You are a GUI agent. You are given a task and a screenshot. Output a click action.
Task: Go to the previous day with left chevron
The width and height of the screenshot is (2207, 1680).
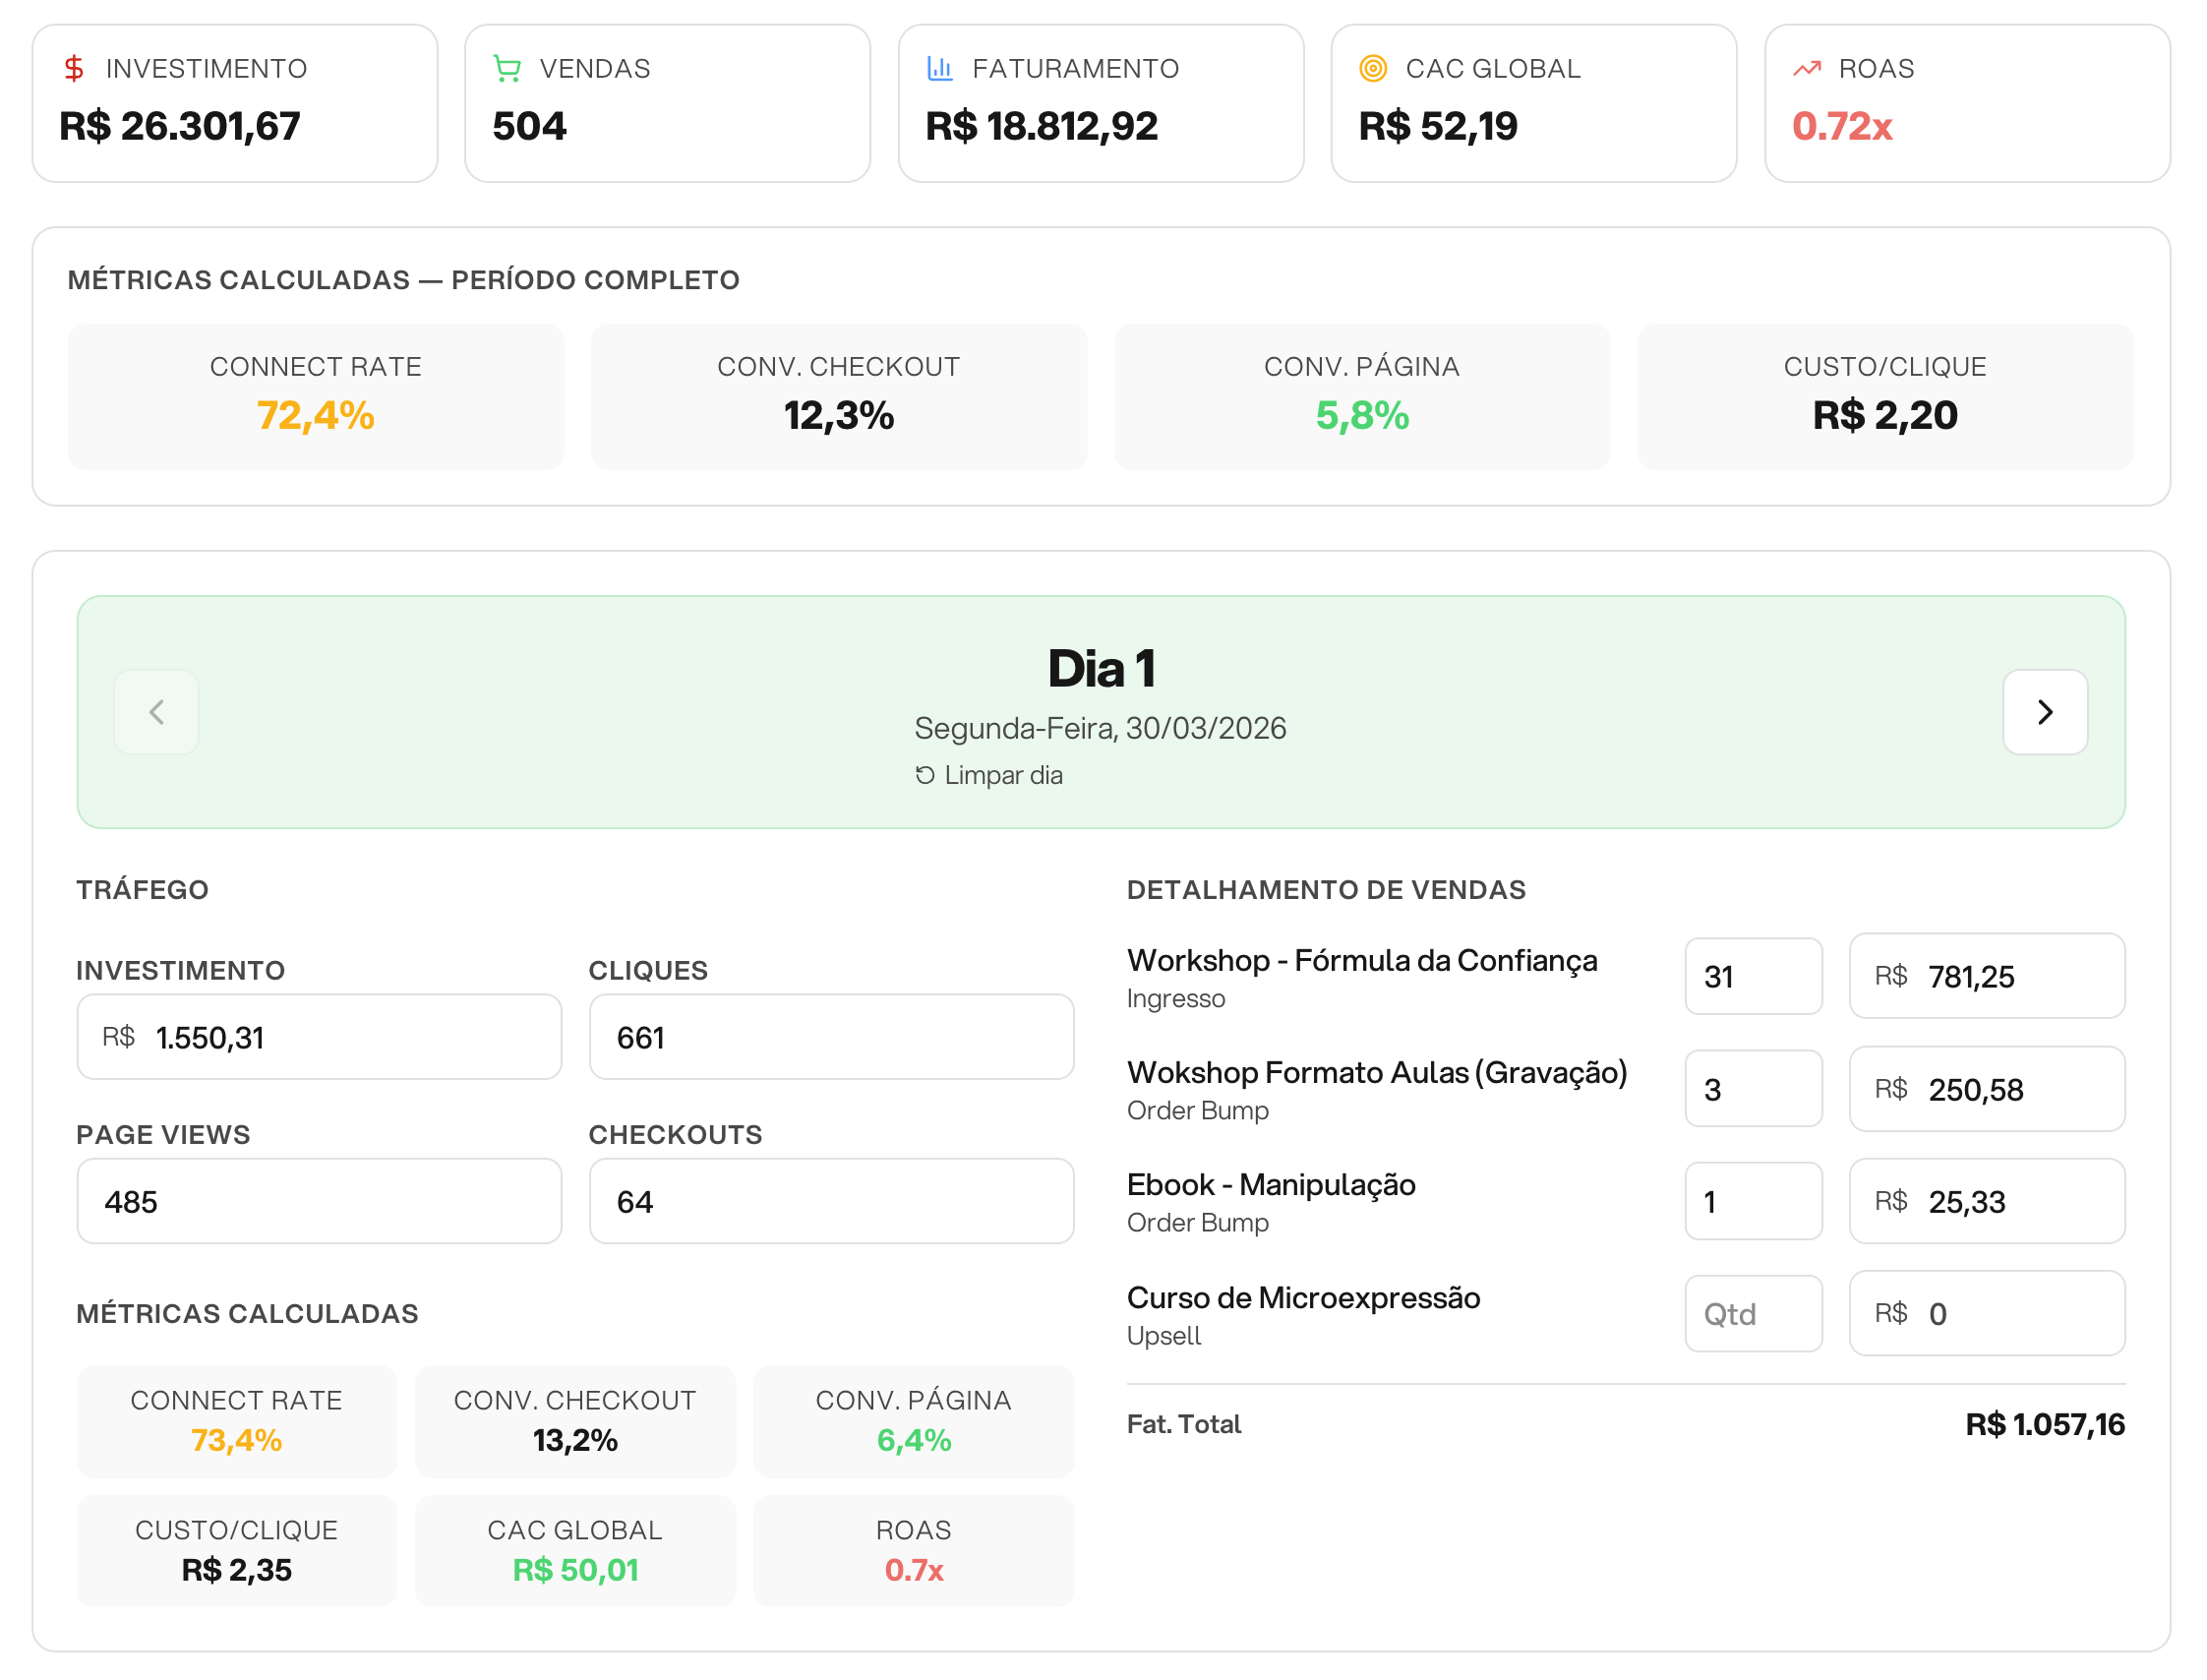coord(156,712)
